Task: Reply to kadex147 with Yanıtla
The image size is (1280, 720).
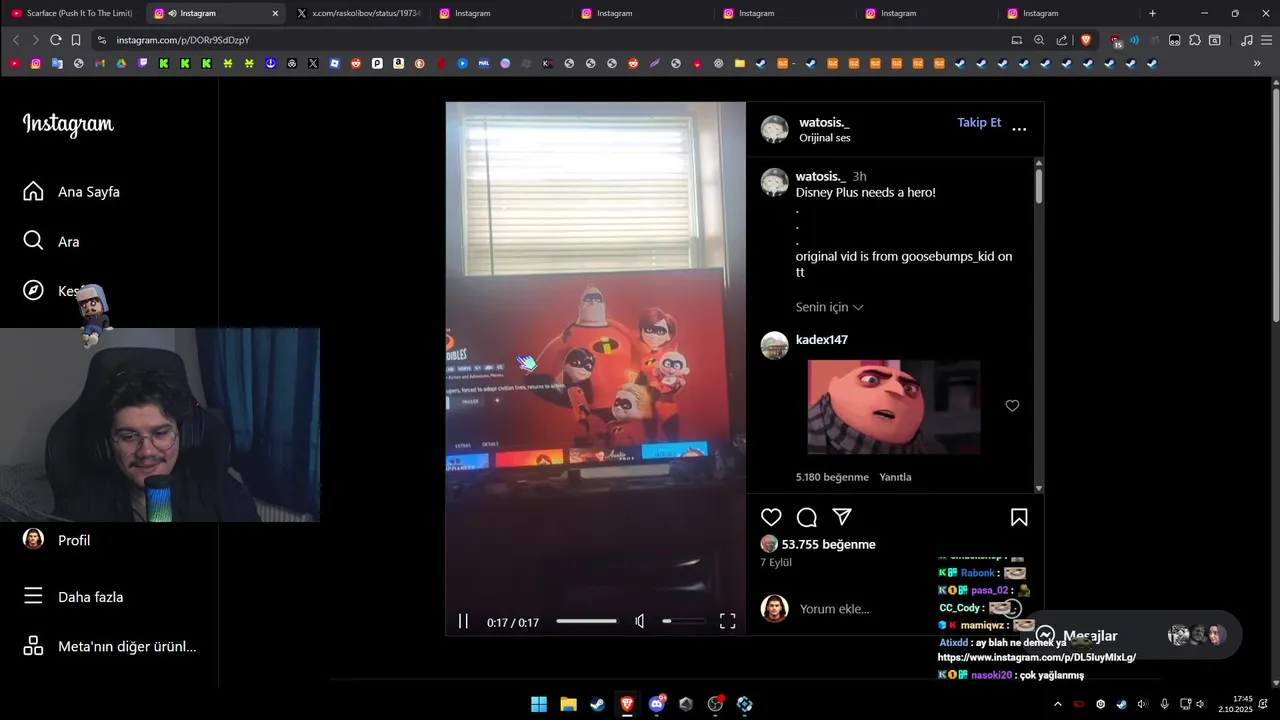Action: pyautogui.click(x=895, y=477)
